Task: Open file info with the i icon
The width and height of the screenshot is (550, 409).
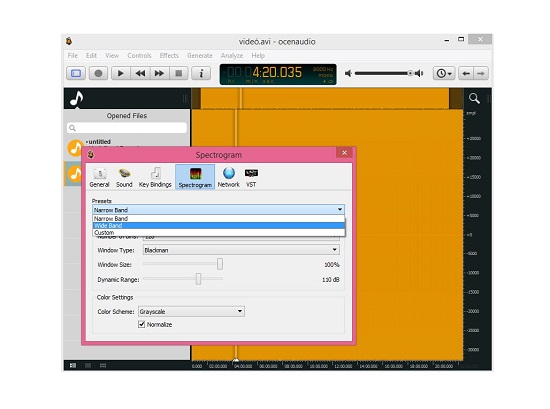Action: pyautogui.click(x=201, y=73)
